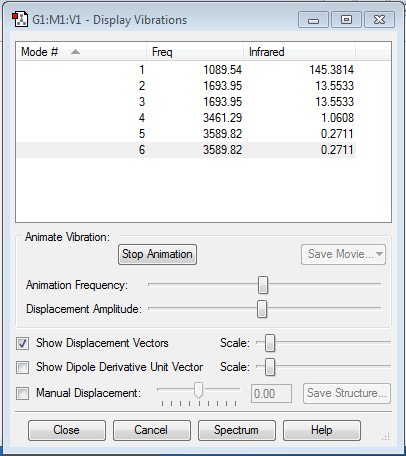Select mode 4 with frequency 3461.29
The height and width of the screenshot is (456, 406).
pyautogui.click(x=186, y=118)
